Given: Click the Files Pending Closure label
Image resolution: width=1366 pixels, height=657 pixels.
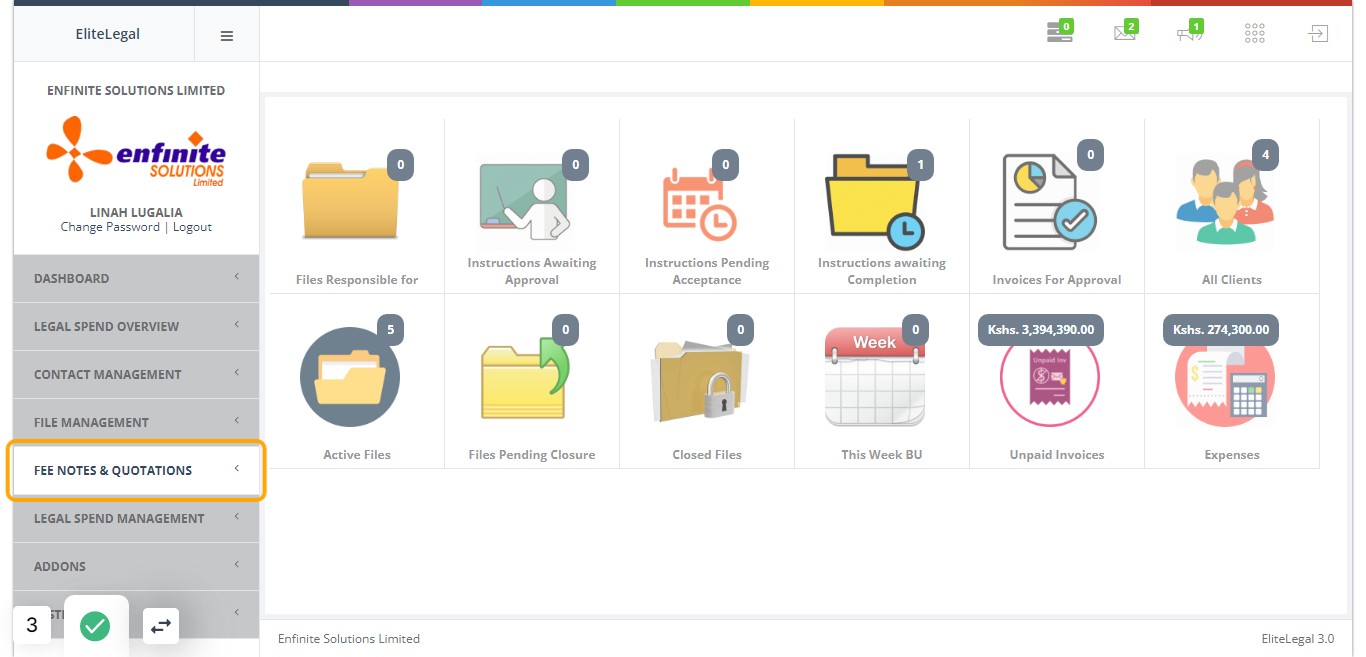Looking at the screenshot, I should [x=532, y=455].
